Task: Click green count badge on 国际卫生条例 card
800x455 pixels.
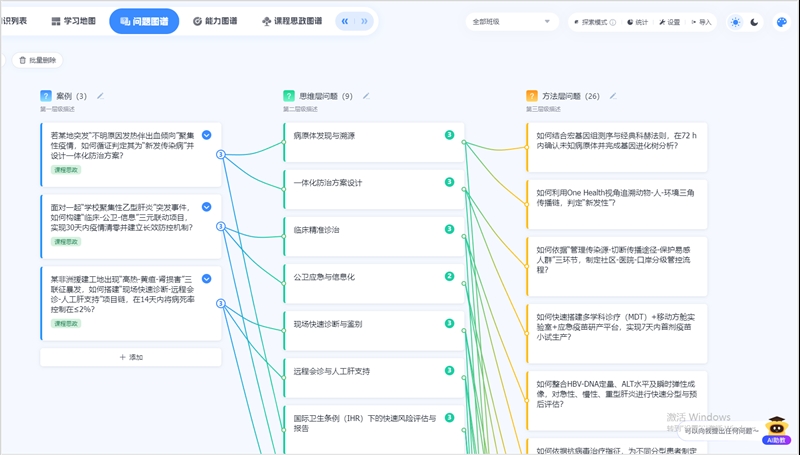Action: tap(449, 418)
